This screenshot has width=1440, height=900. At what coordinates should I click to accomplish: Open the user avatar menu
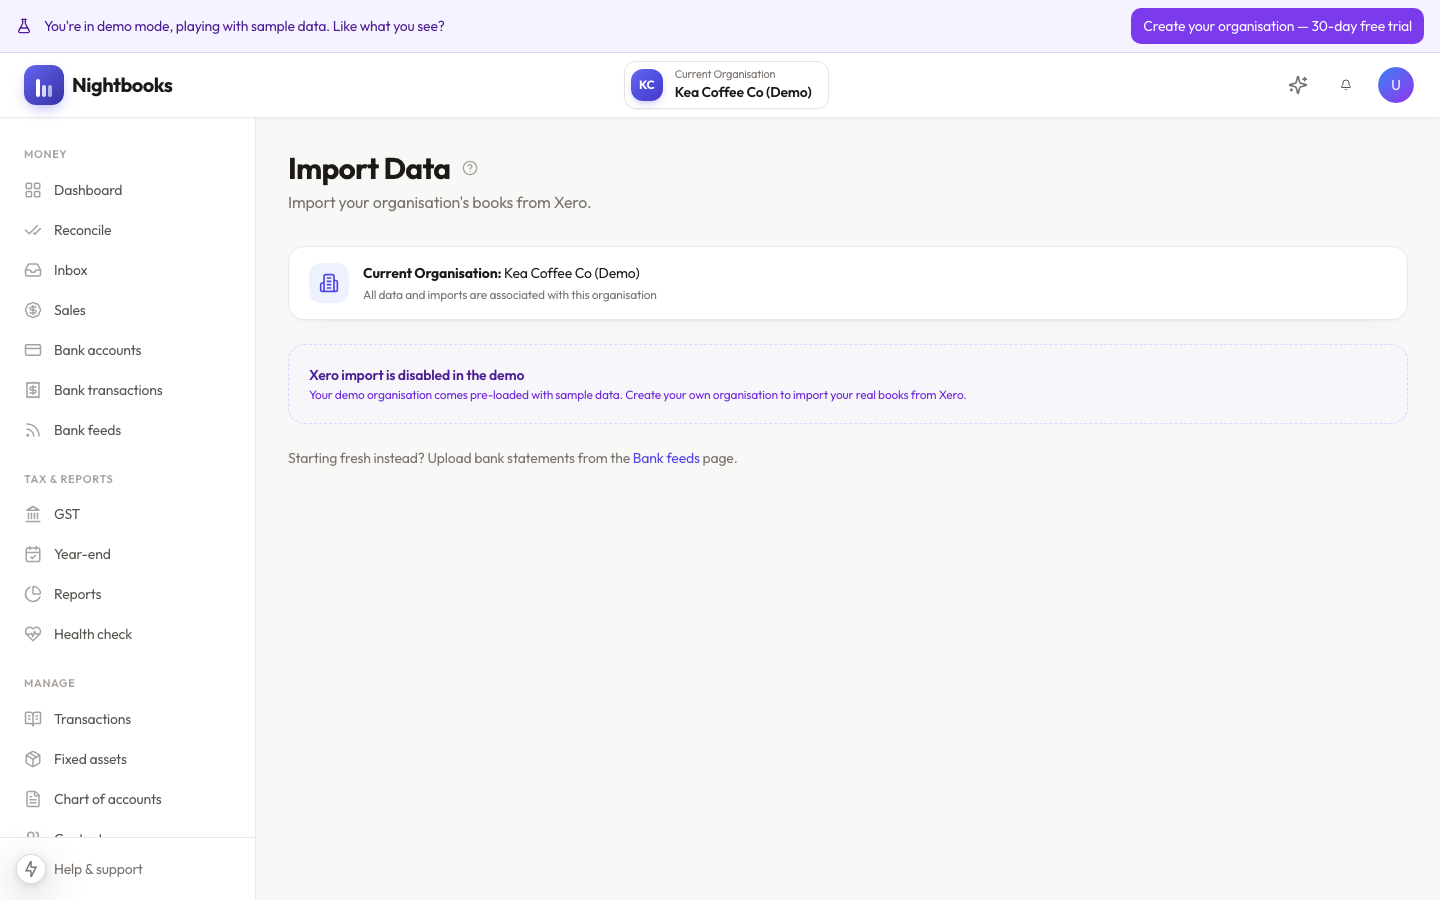pyautogui.click(x=1396, y=85)
